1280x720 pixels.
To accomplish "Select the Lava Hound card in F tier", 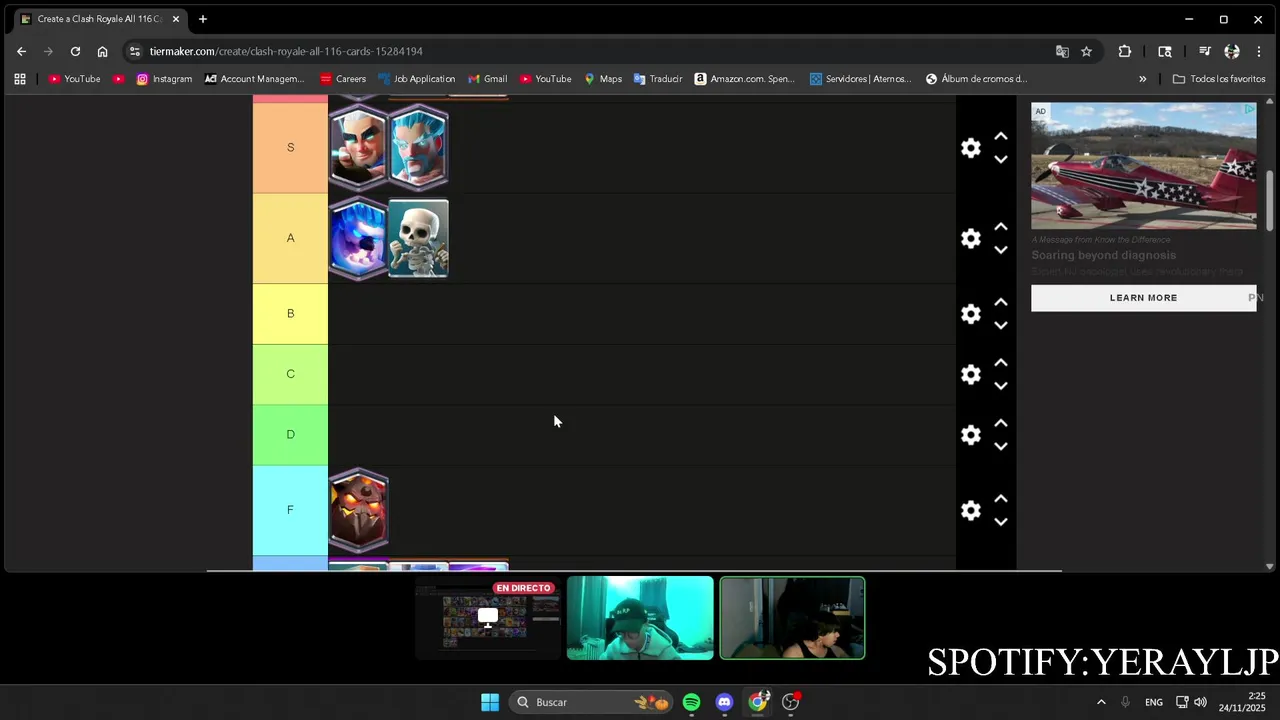I will pyautogui.click(x=358, y=510).
